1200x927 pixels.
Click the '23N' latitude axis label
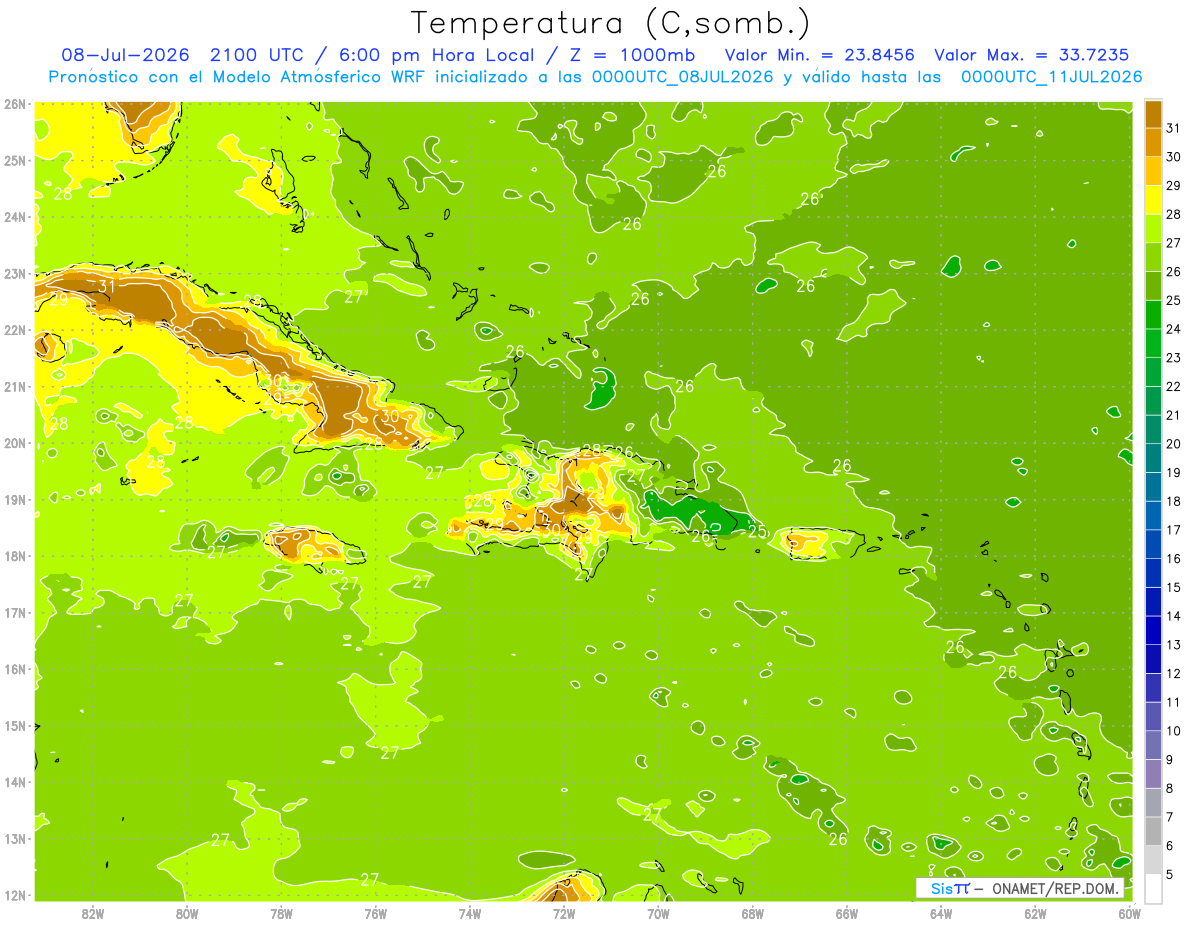tap(15, 274)
